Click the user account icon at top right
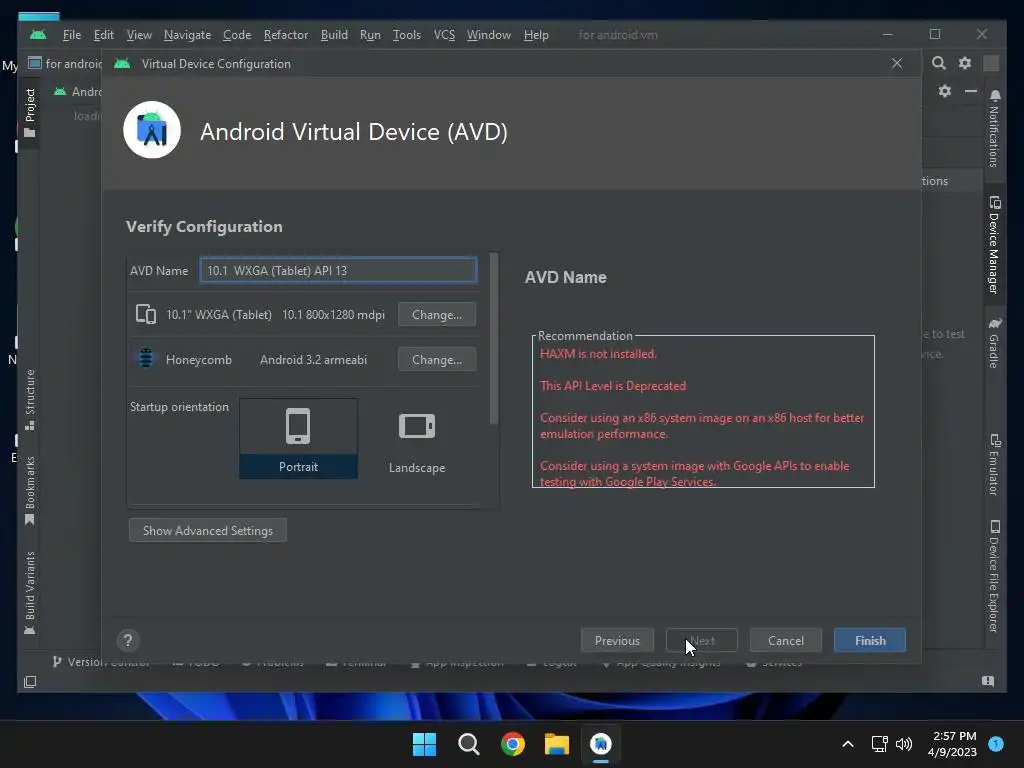 click(991, 63)
